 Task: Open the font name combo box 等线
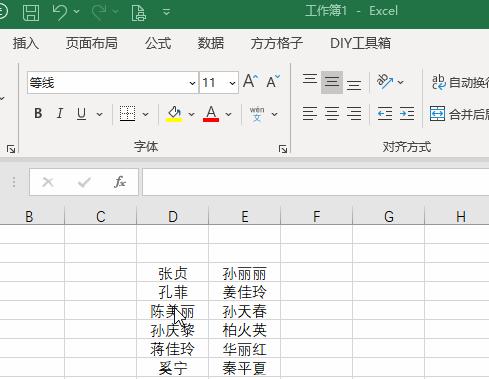(x=113, y=82)
